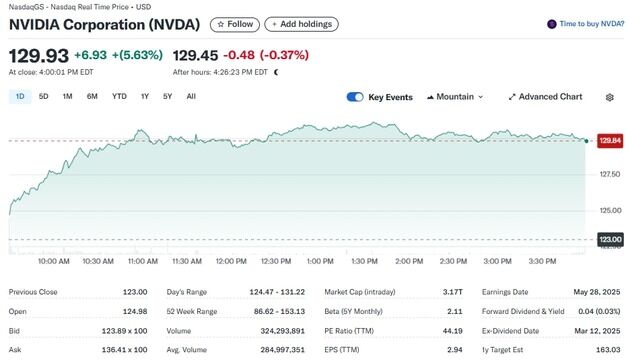Expand the Mountain chart style dropdown
Viewport: 628px width, 361px height.
(455, 97)
